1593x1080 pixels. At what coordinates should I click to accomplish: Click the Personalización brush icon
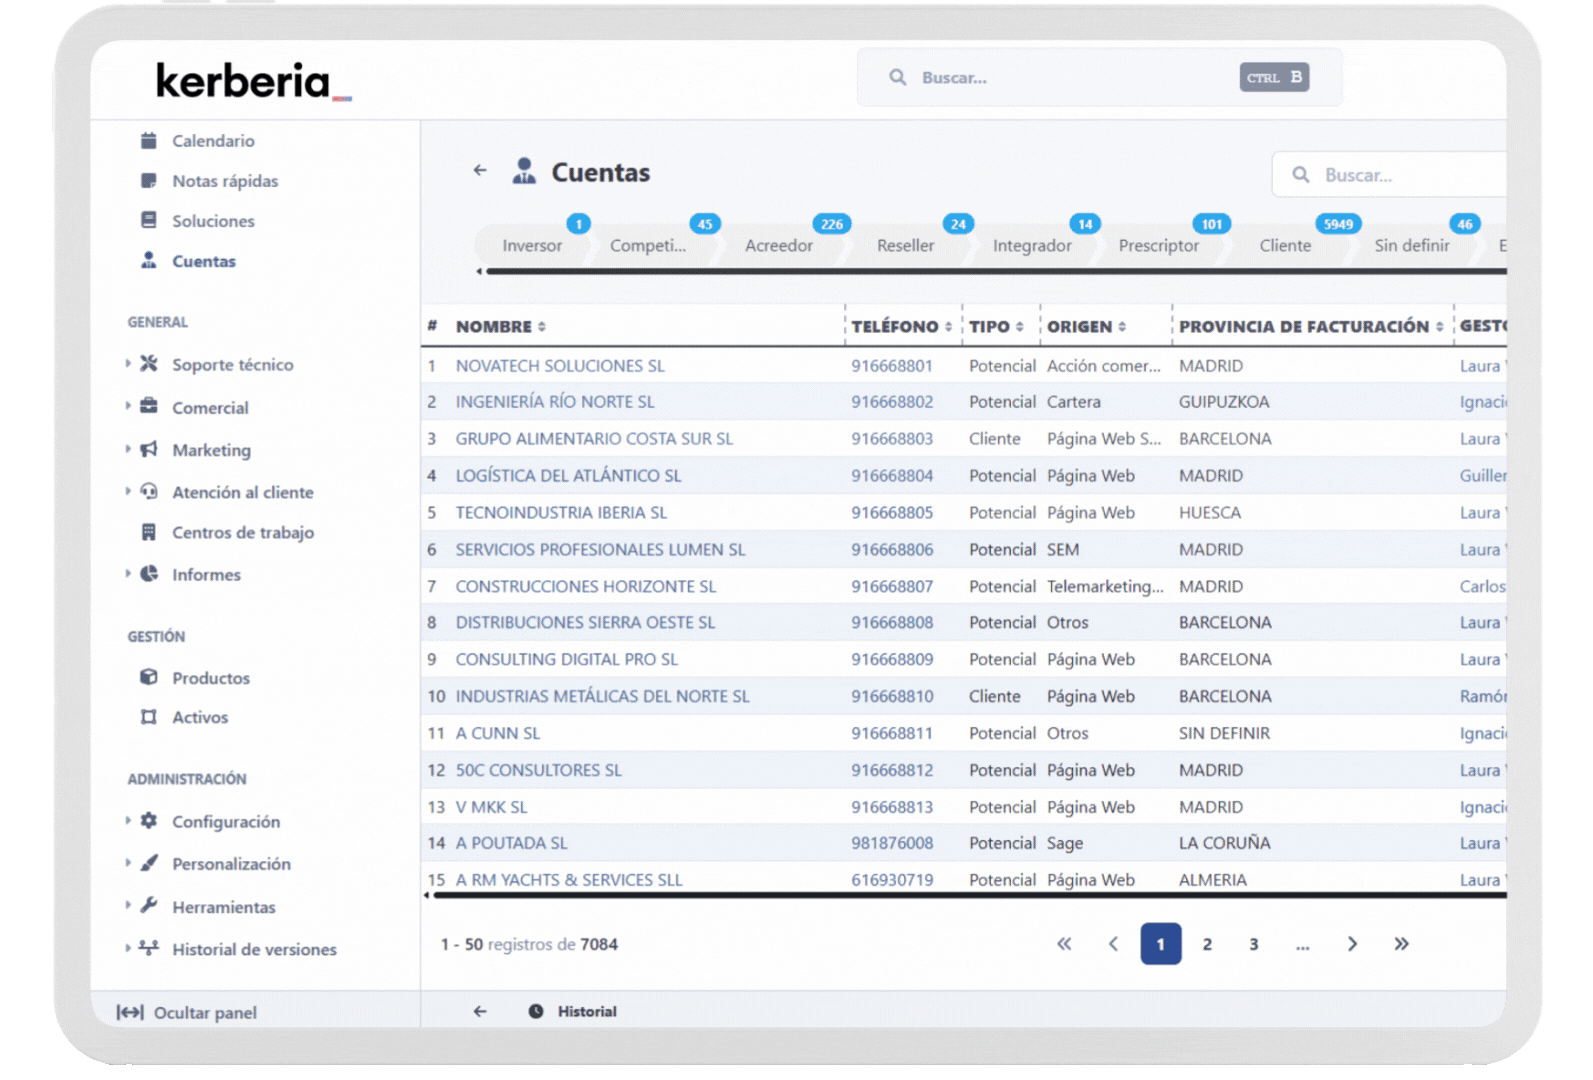[x=149, y=863]
